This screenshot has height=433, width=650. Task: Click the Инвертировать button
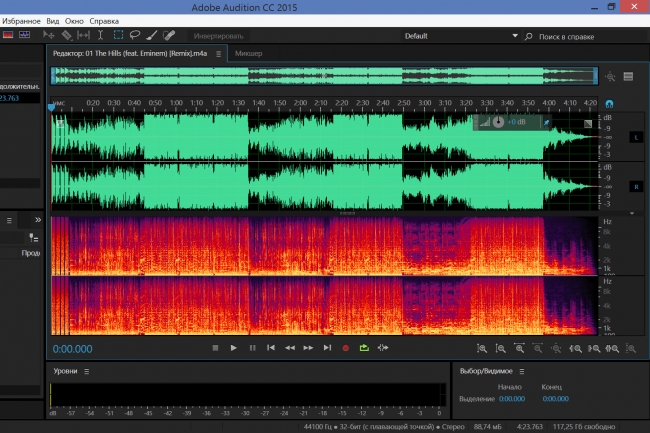[x=218, y=36]
